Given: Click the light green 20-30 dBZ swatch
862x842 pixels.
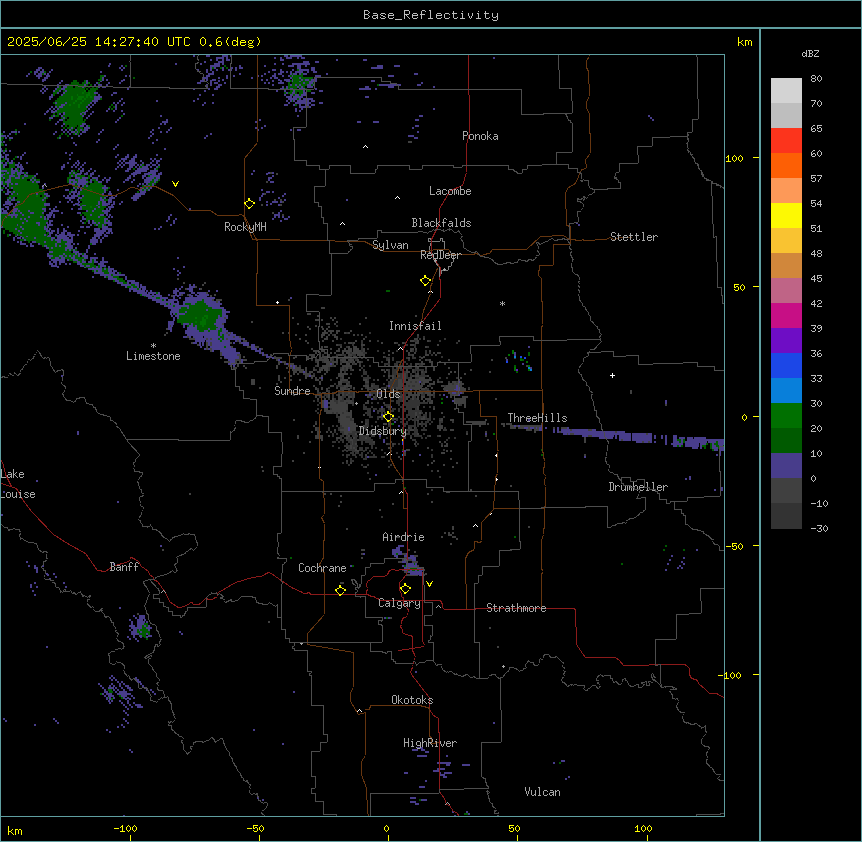Looking at the screenshot, I should 786,416.
